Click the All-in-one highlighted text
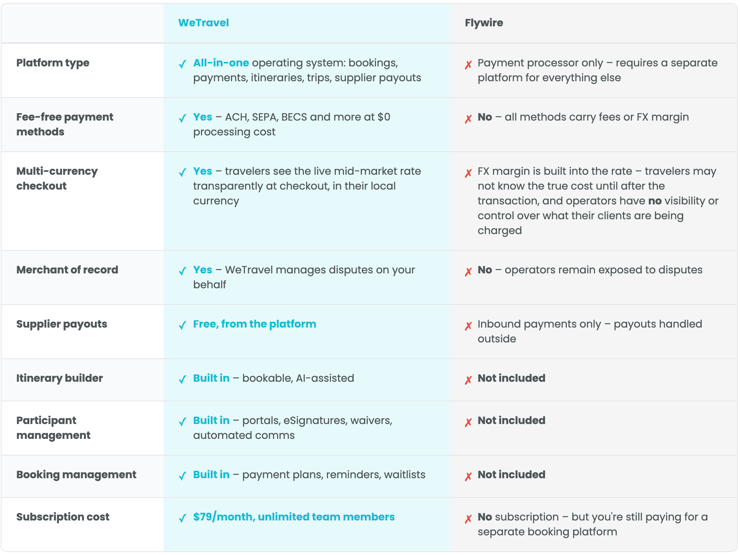 pos(221,63)
